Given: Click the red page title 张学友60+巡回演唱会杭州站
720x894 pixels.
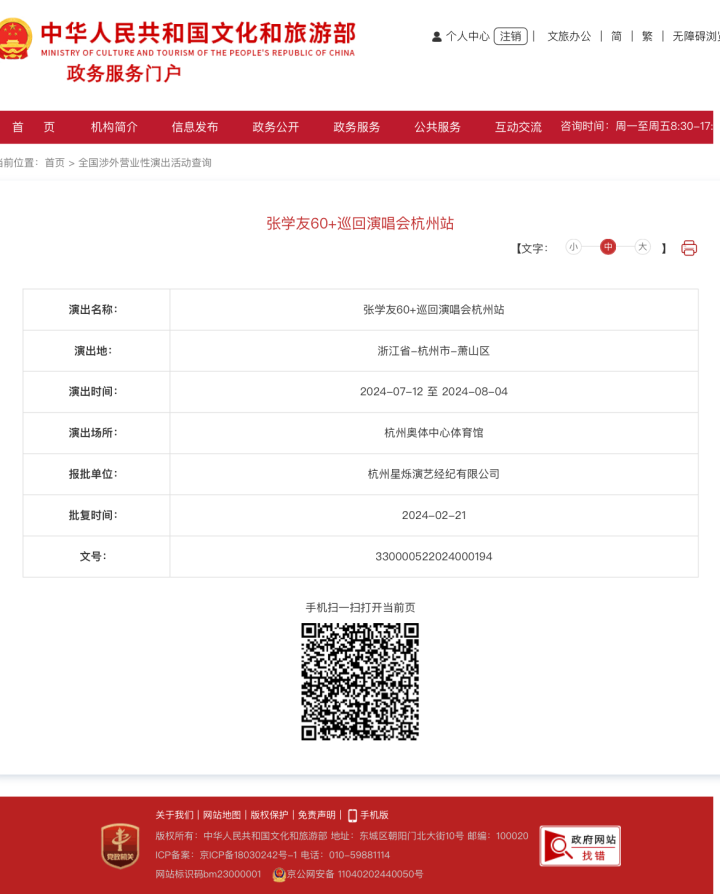Looking at the screenshot, I should [360, 224].
